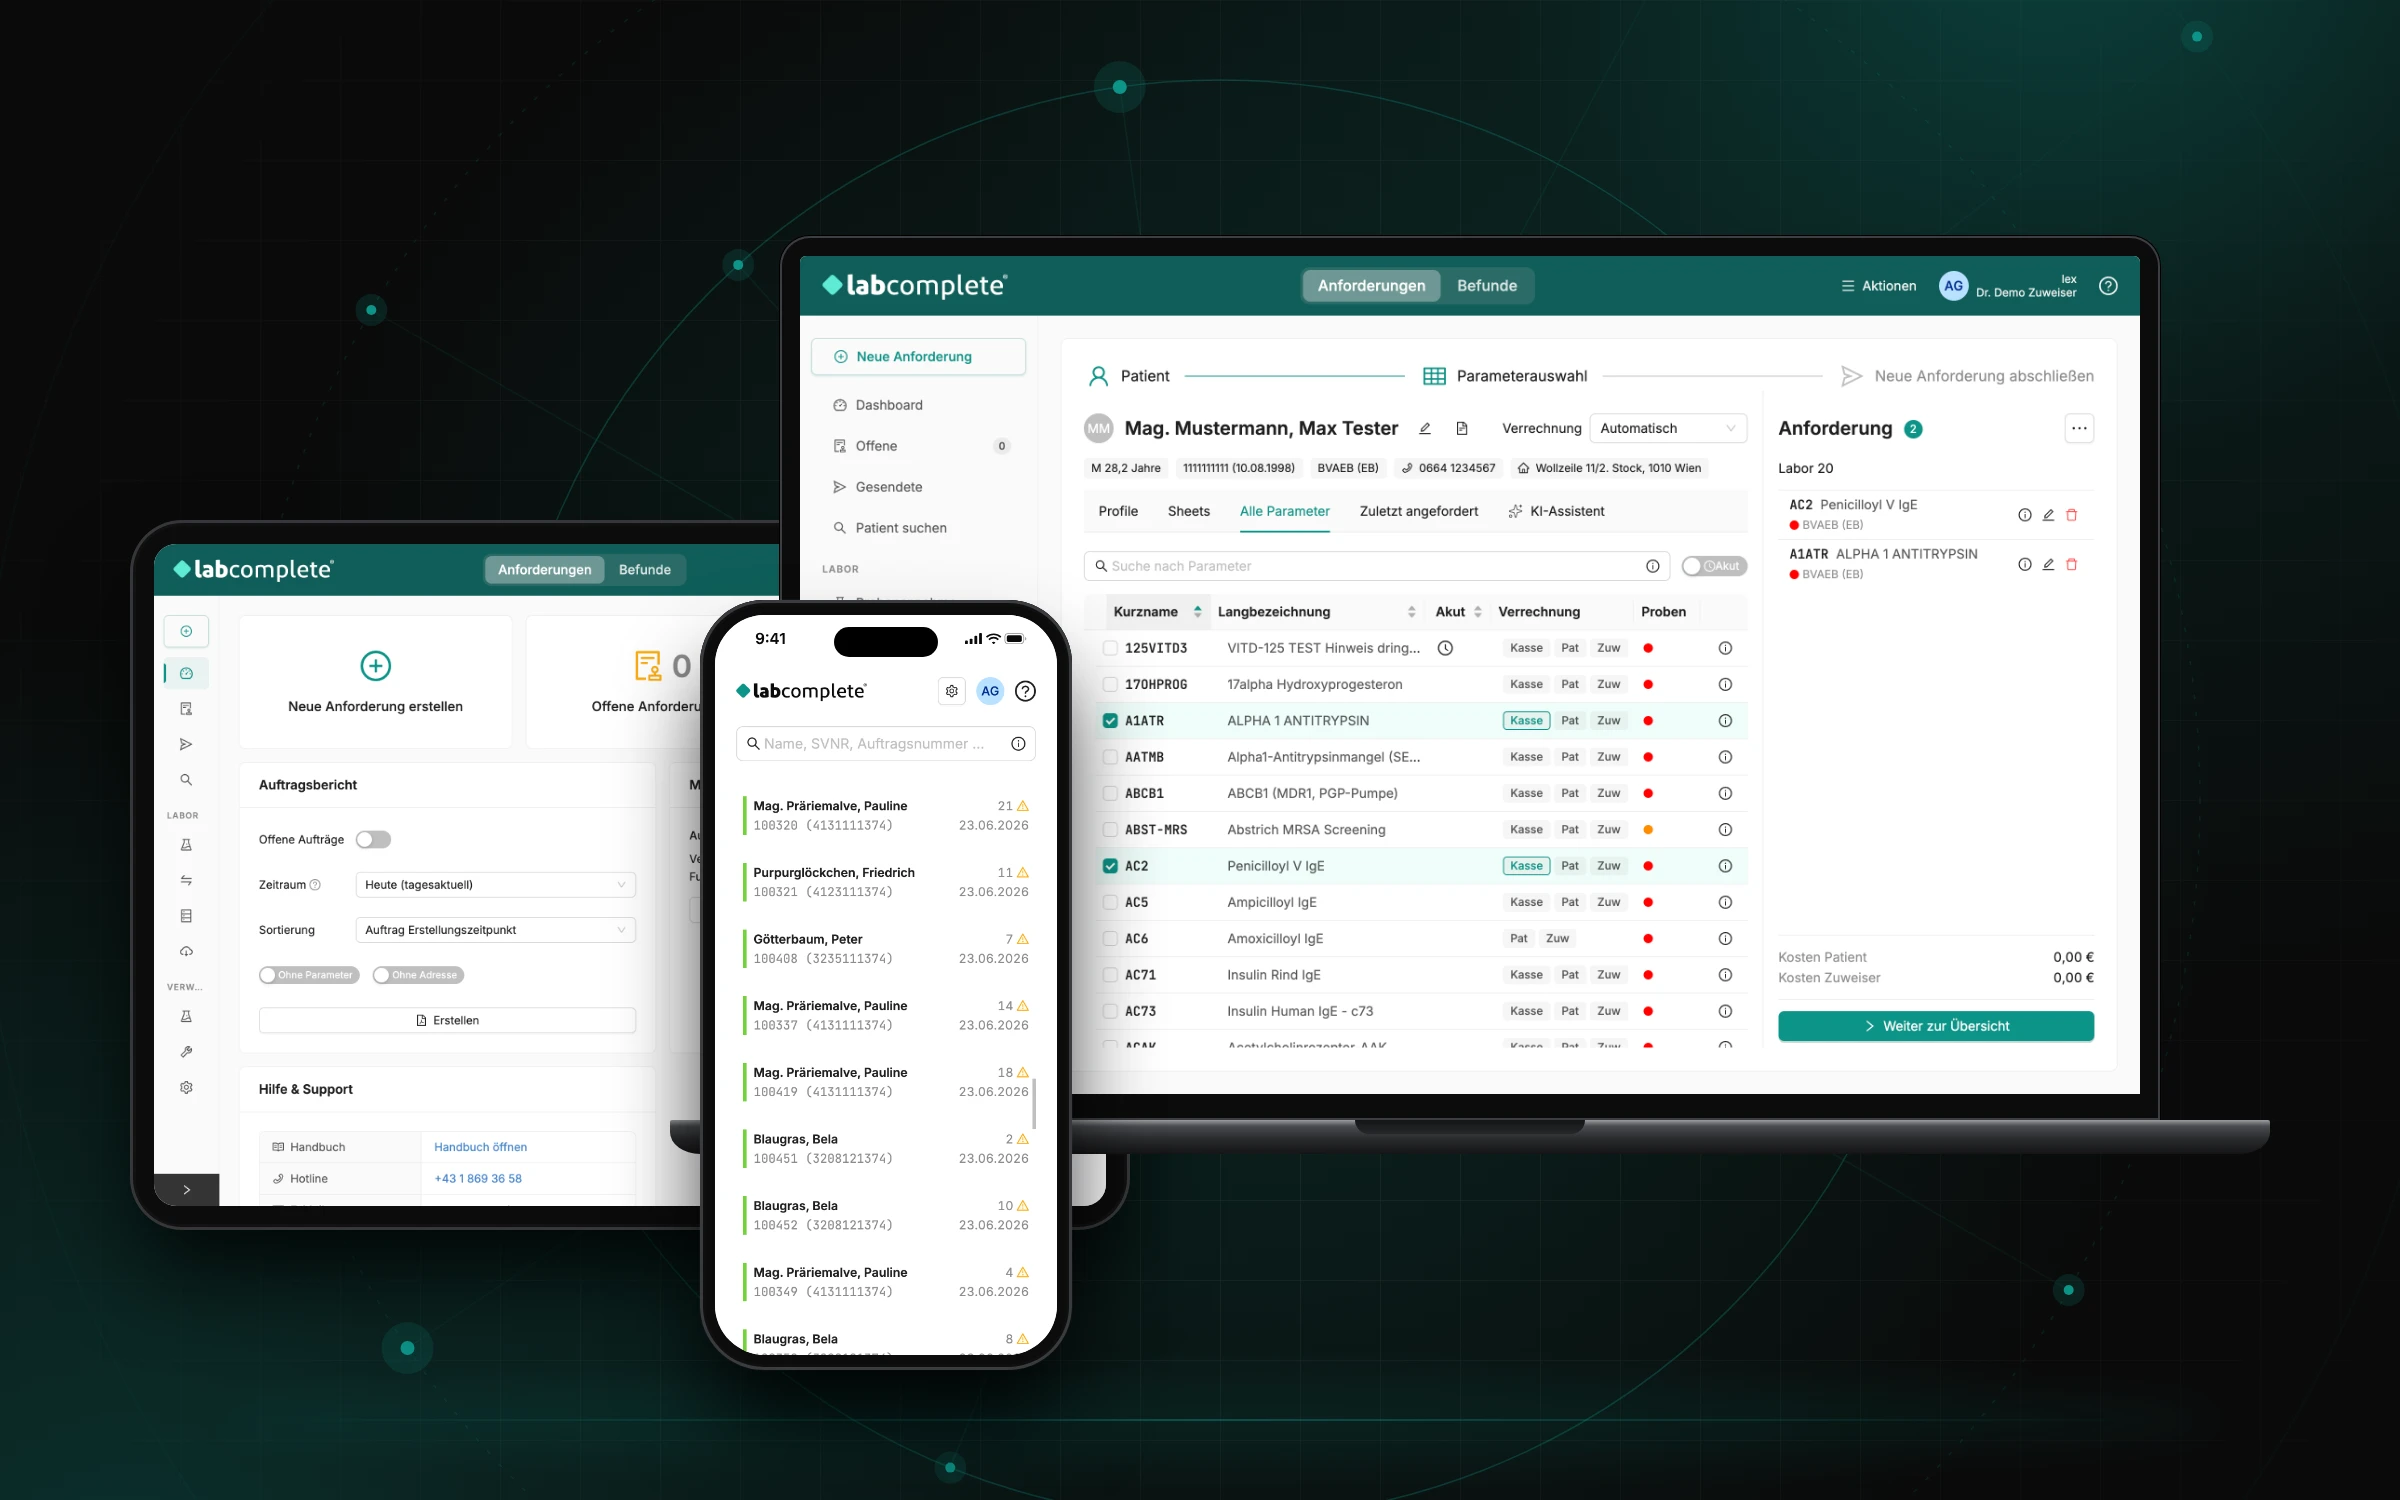Click Neue Anforderung button in laptop sidebar
This screenshot has width=2400, height=1500.
click(x=918, y=357)
